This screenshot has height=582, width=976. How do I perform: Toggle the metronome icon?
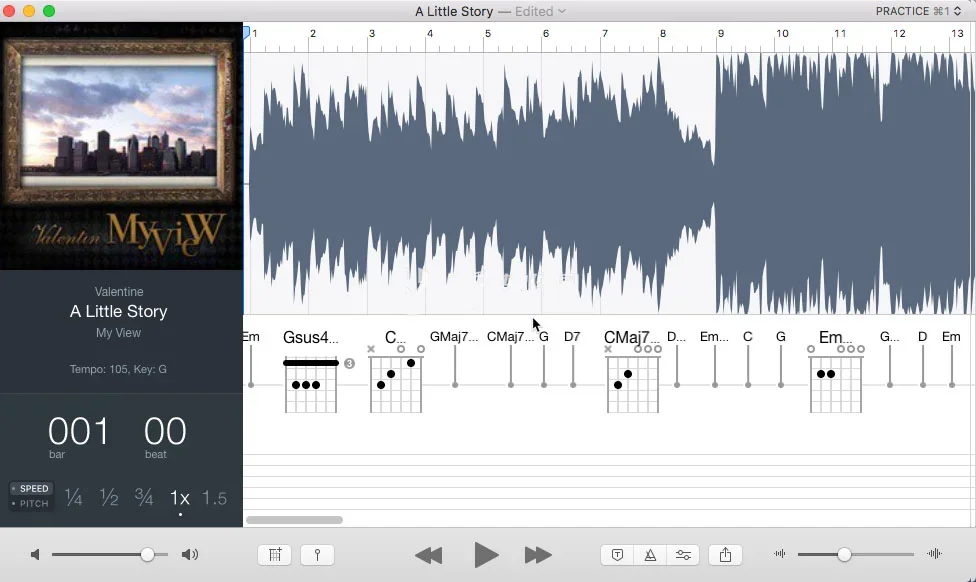point(650,555)
